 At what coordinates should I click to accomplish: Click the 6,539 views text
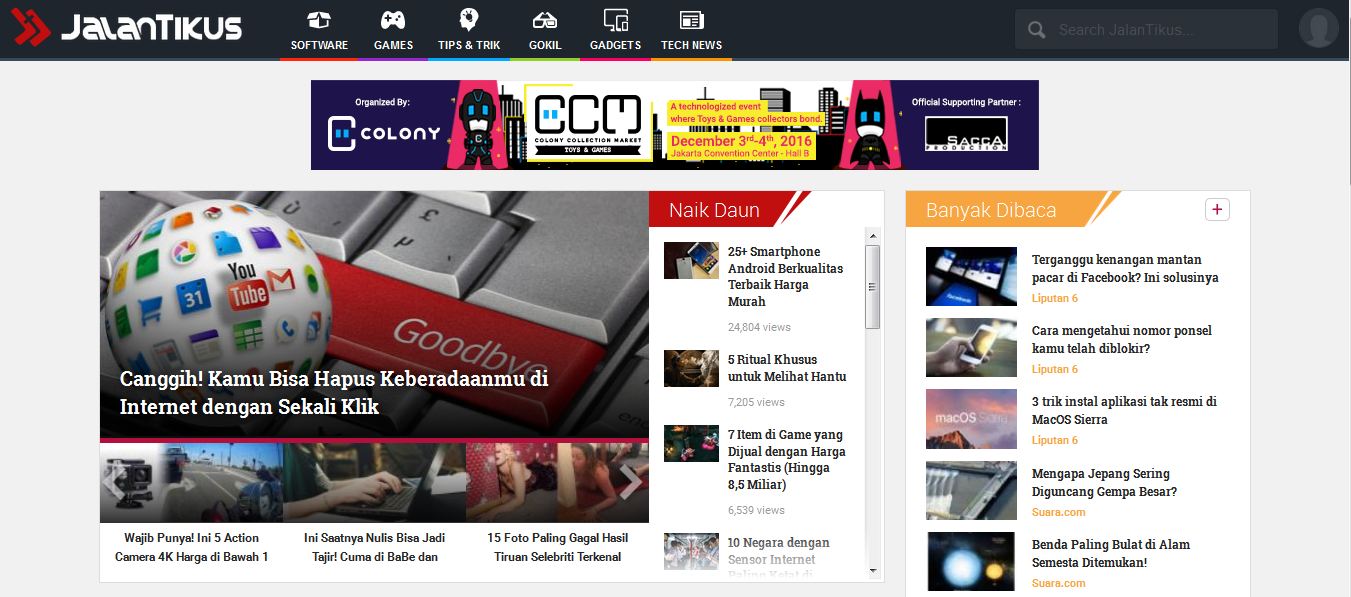click(x=756, y=510)
